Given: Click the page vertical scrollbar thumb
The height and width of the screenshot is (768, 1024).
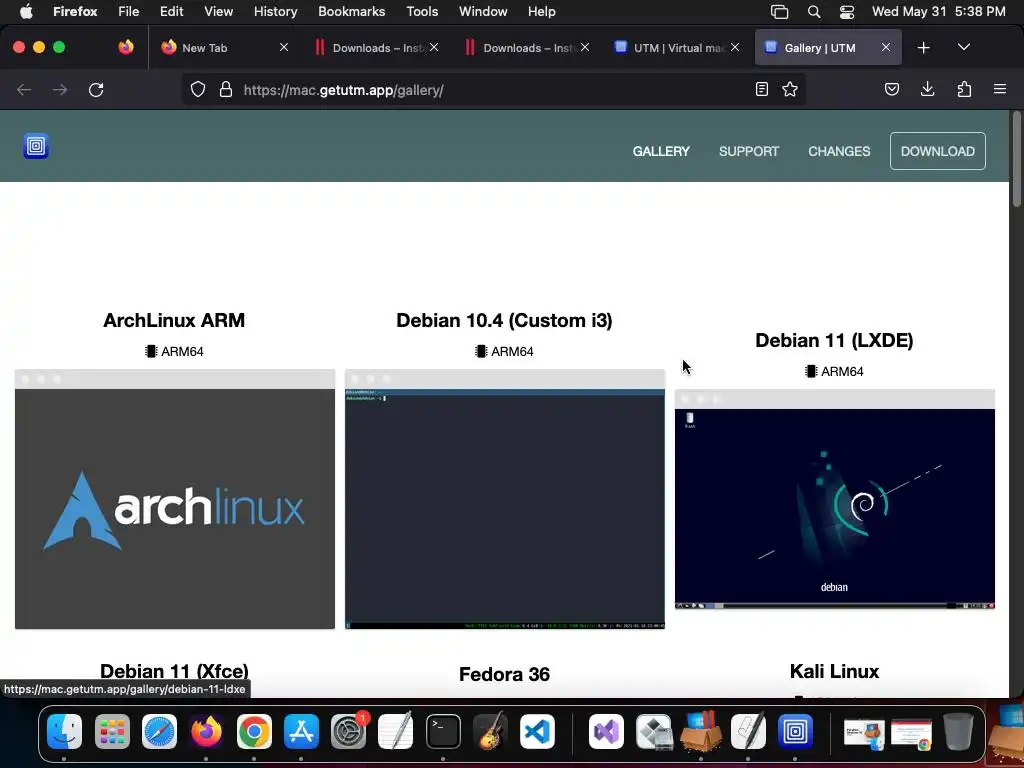Looking at the screenshot, I should pyautogui.click(x=1016, y=160).
